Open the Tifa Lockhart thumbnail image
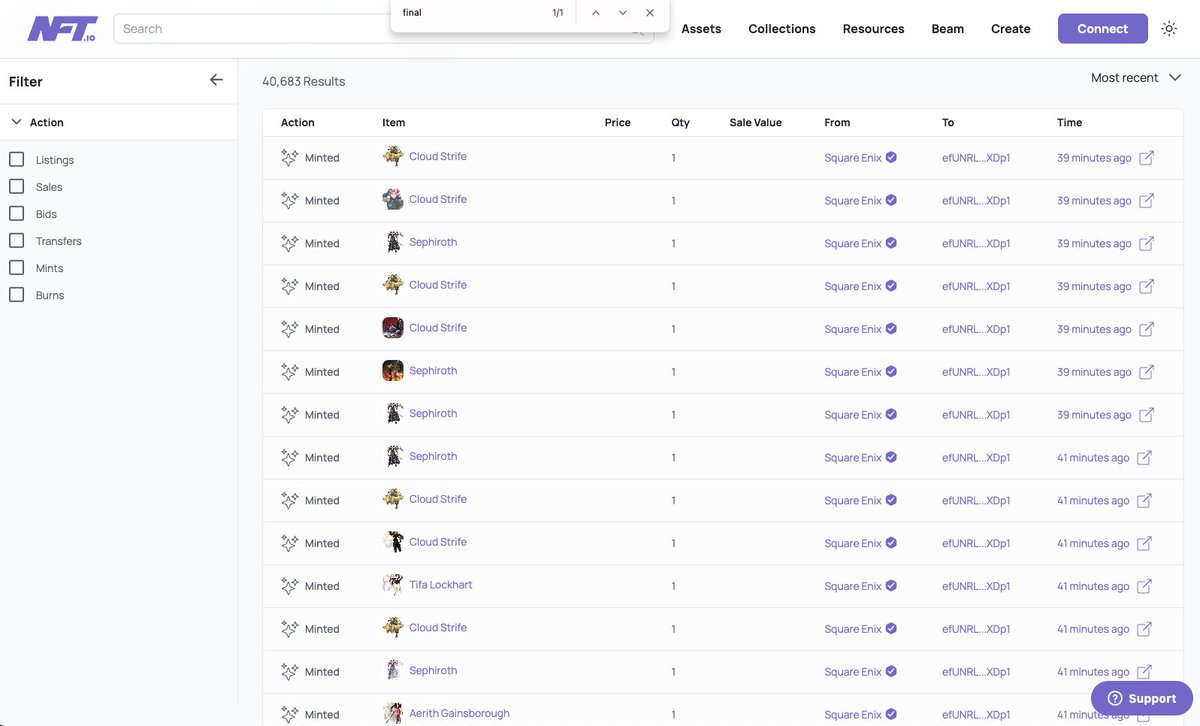 (393, 585)
